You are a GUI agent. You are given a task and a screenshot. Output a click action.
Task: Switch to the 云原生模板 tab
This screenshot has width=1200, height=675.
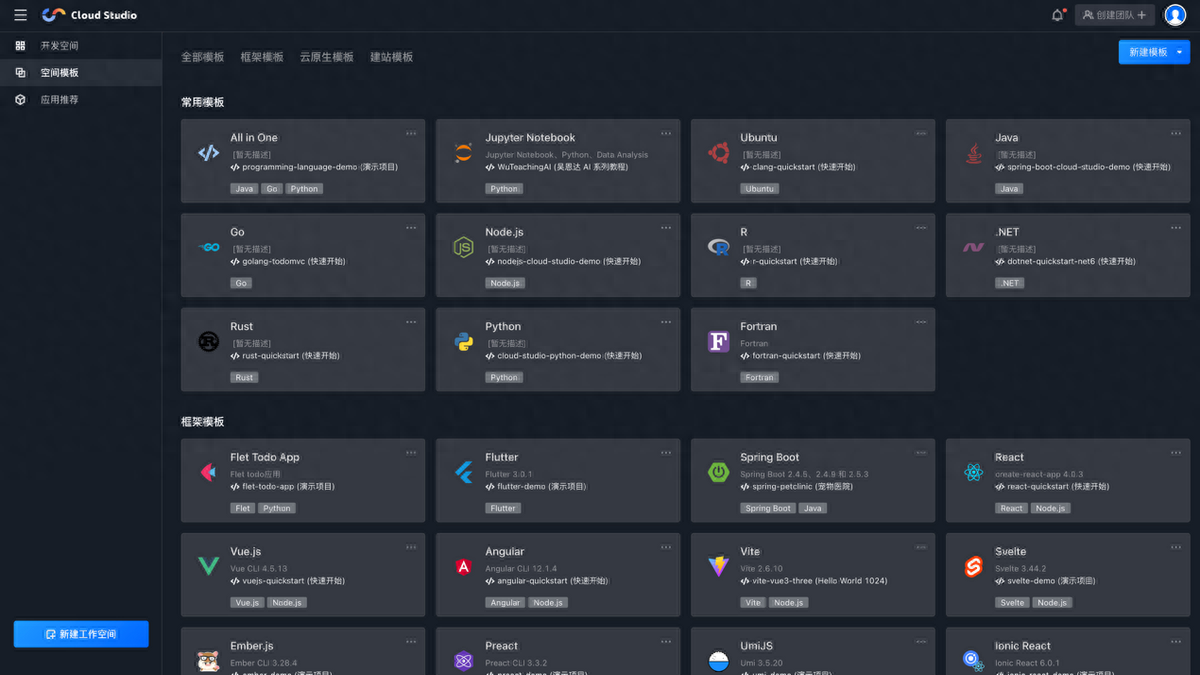click(327, 57)
